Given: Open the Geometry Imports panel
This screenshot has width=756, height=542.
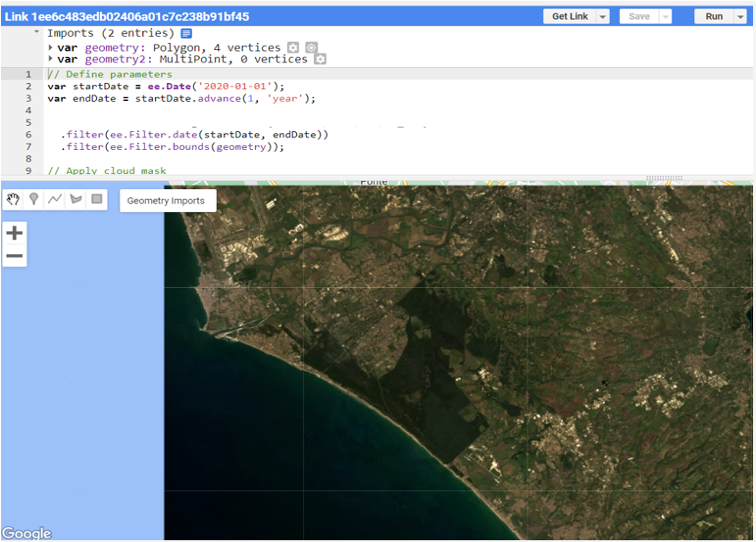Looking at the screenshot, I should tap(166, 201).
